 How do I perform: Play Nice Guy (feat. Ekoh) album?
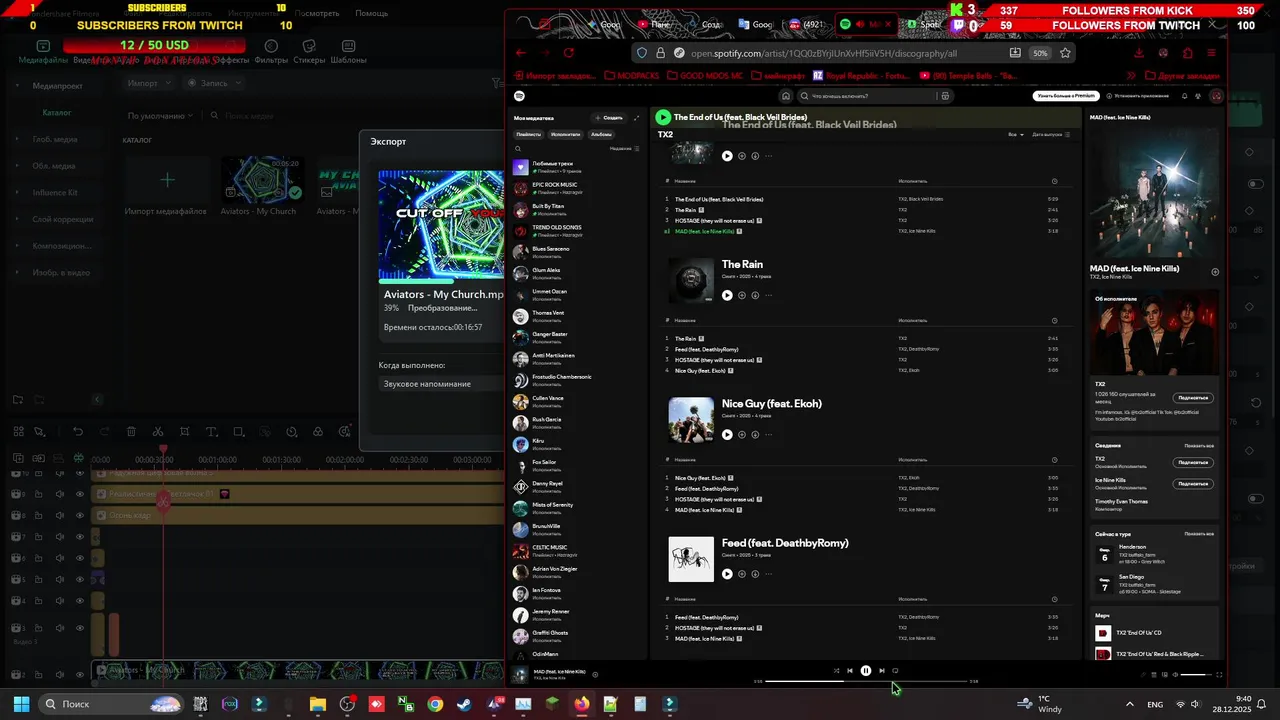pos(727,435)
